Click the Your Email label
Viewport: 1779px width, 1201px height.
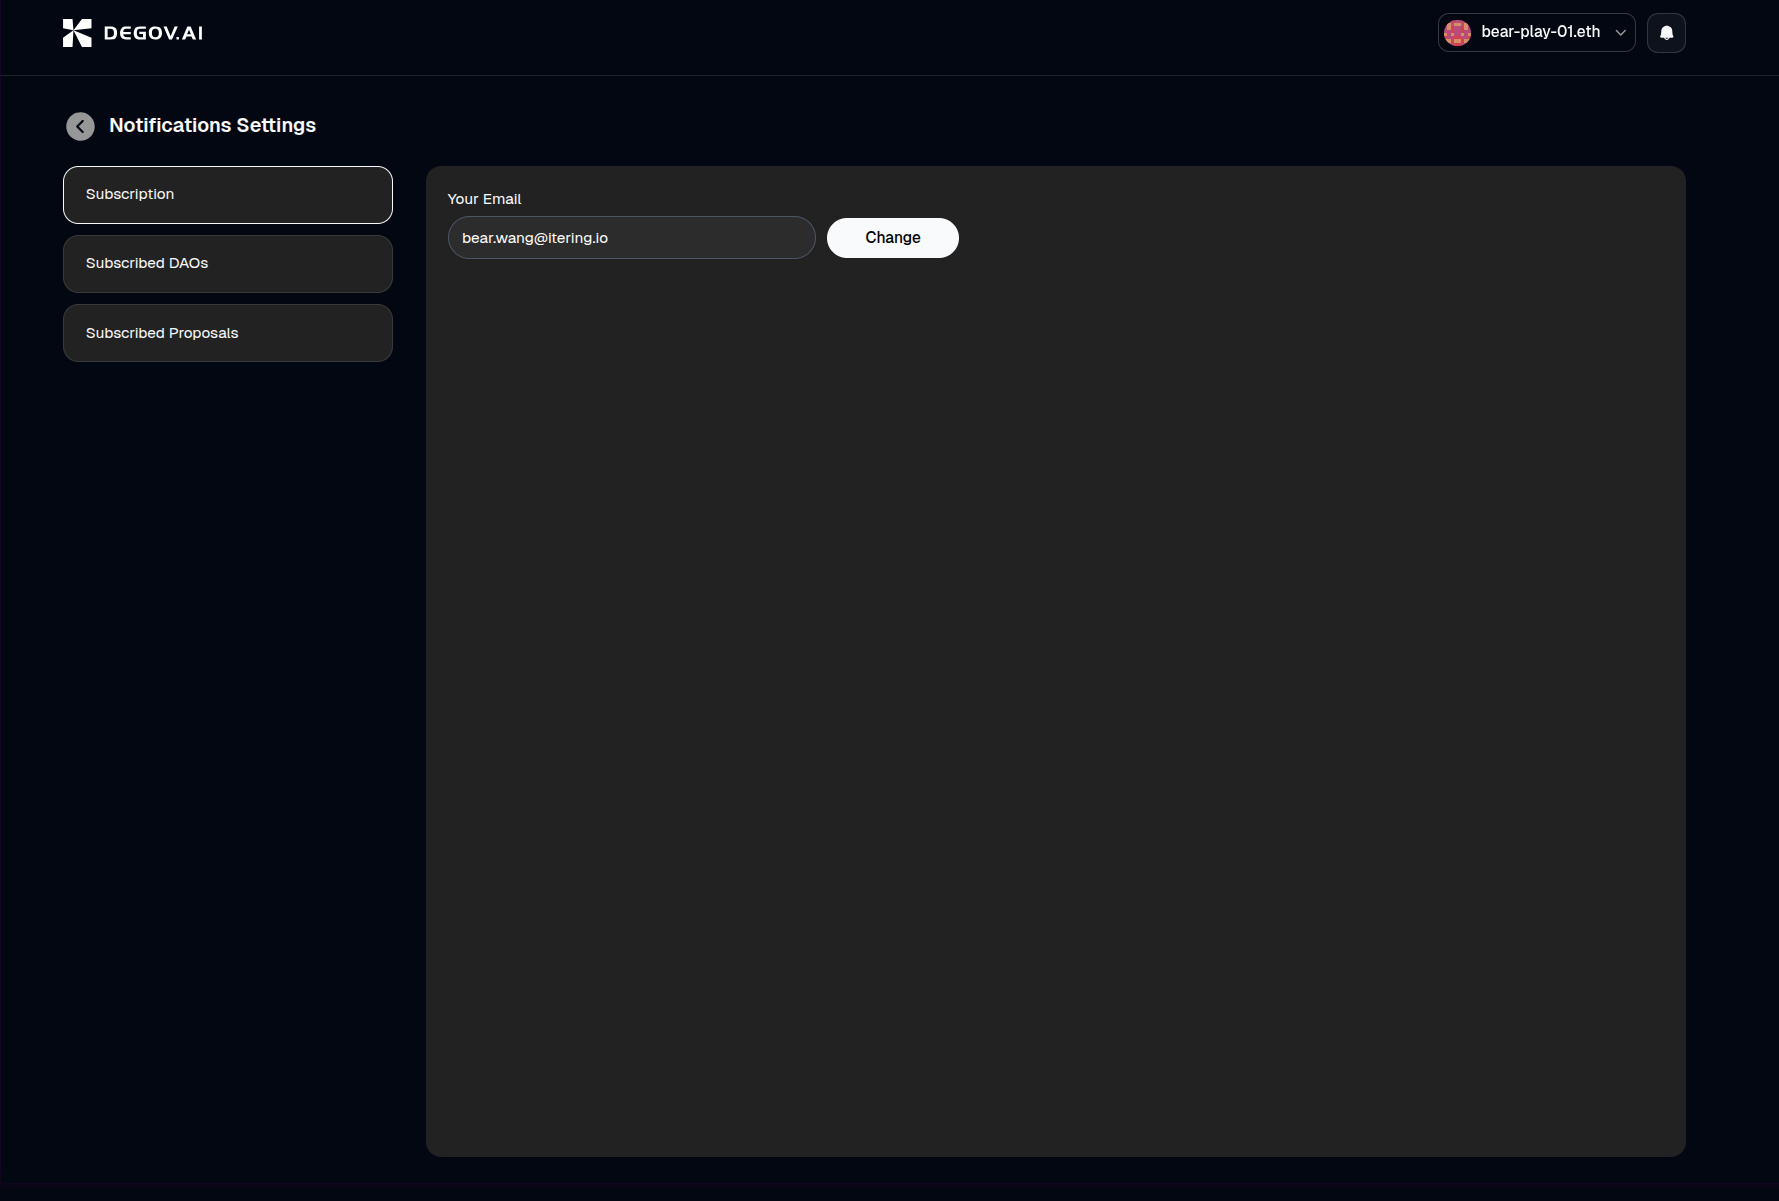[484, 199]
